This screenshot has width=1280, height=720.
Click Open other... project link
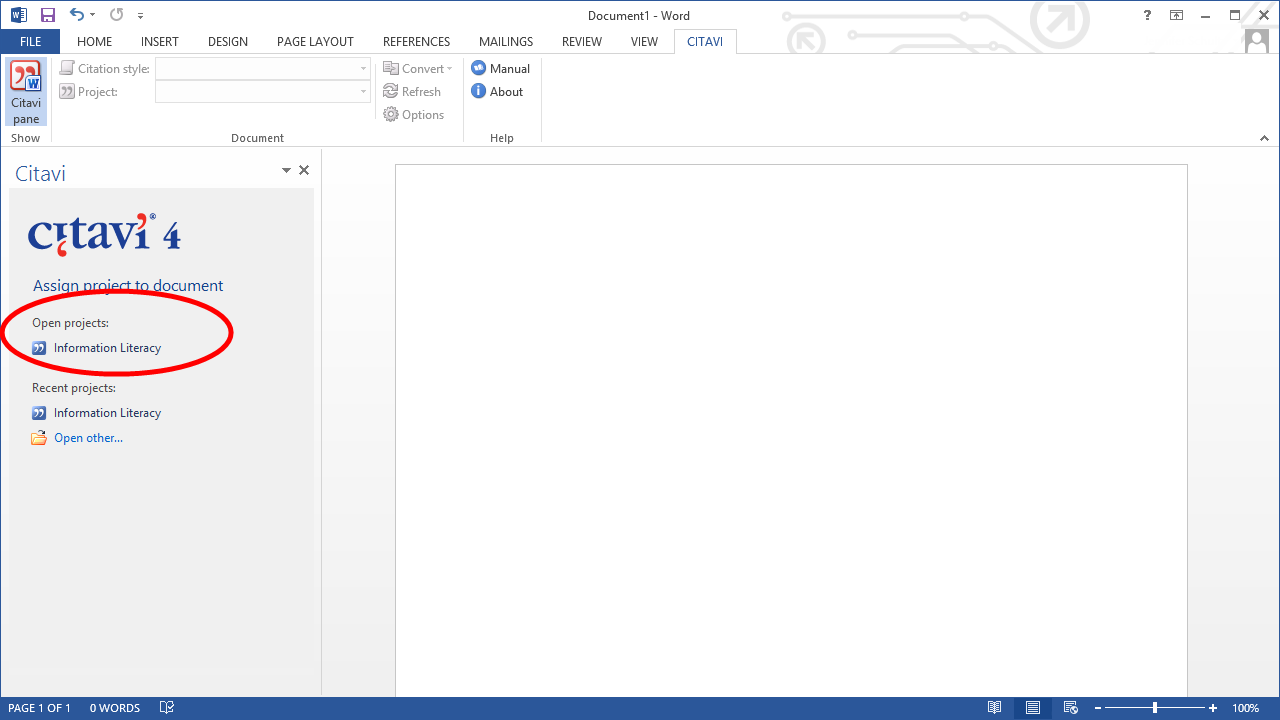point(88,438)
